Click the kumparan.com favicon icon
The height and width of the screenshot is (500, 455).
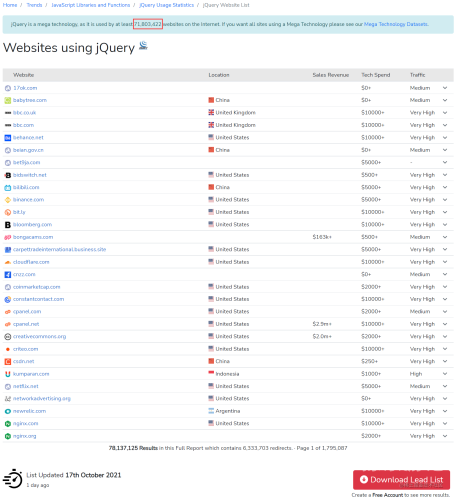(8, 374)
